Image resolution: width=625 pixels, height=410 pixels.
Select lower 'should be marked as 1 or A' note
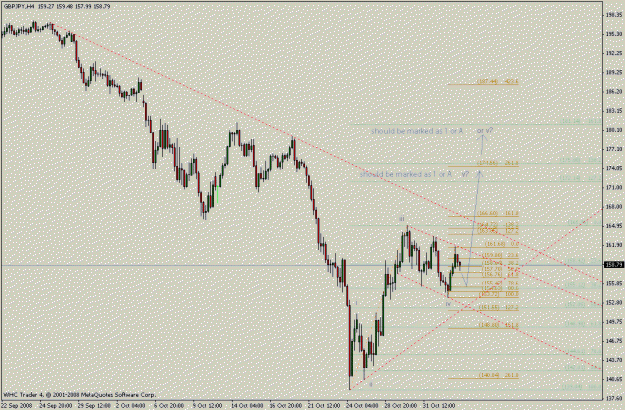[406, 174]
